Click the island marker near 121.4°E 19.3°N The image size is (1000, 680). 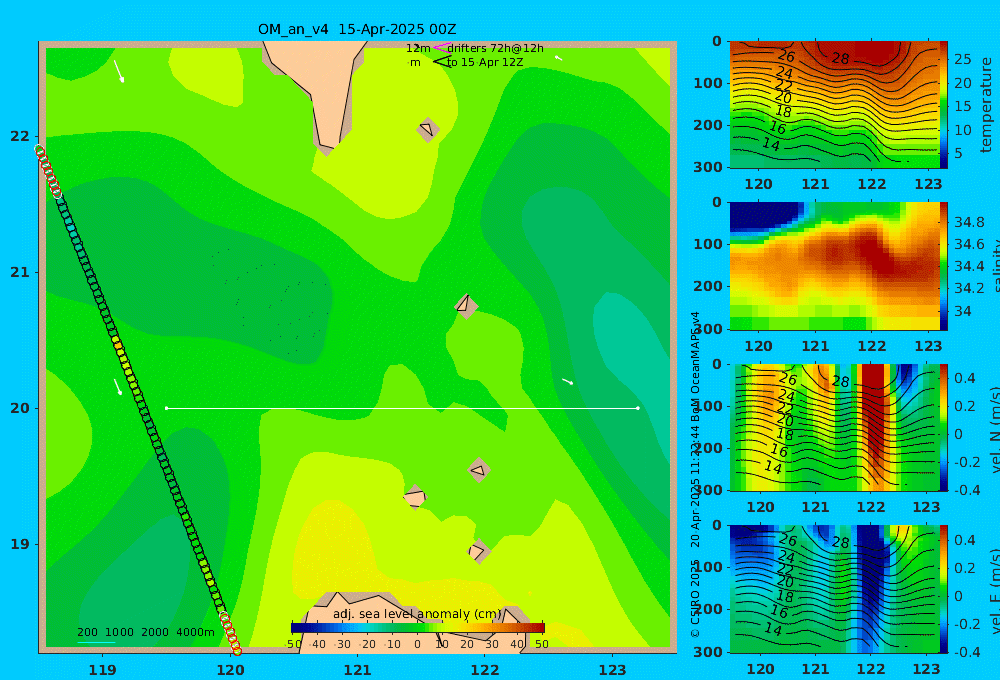[415, 497]
